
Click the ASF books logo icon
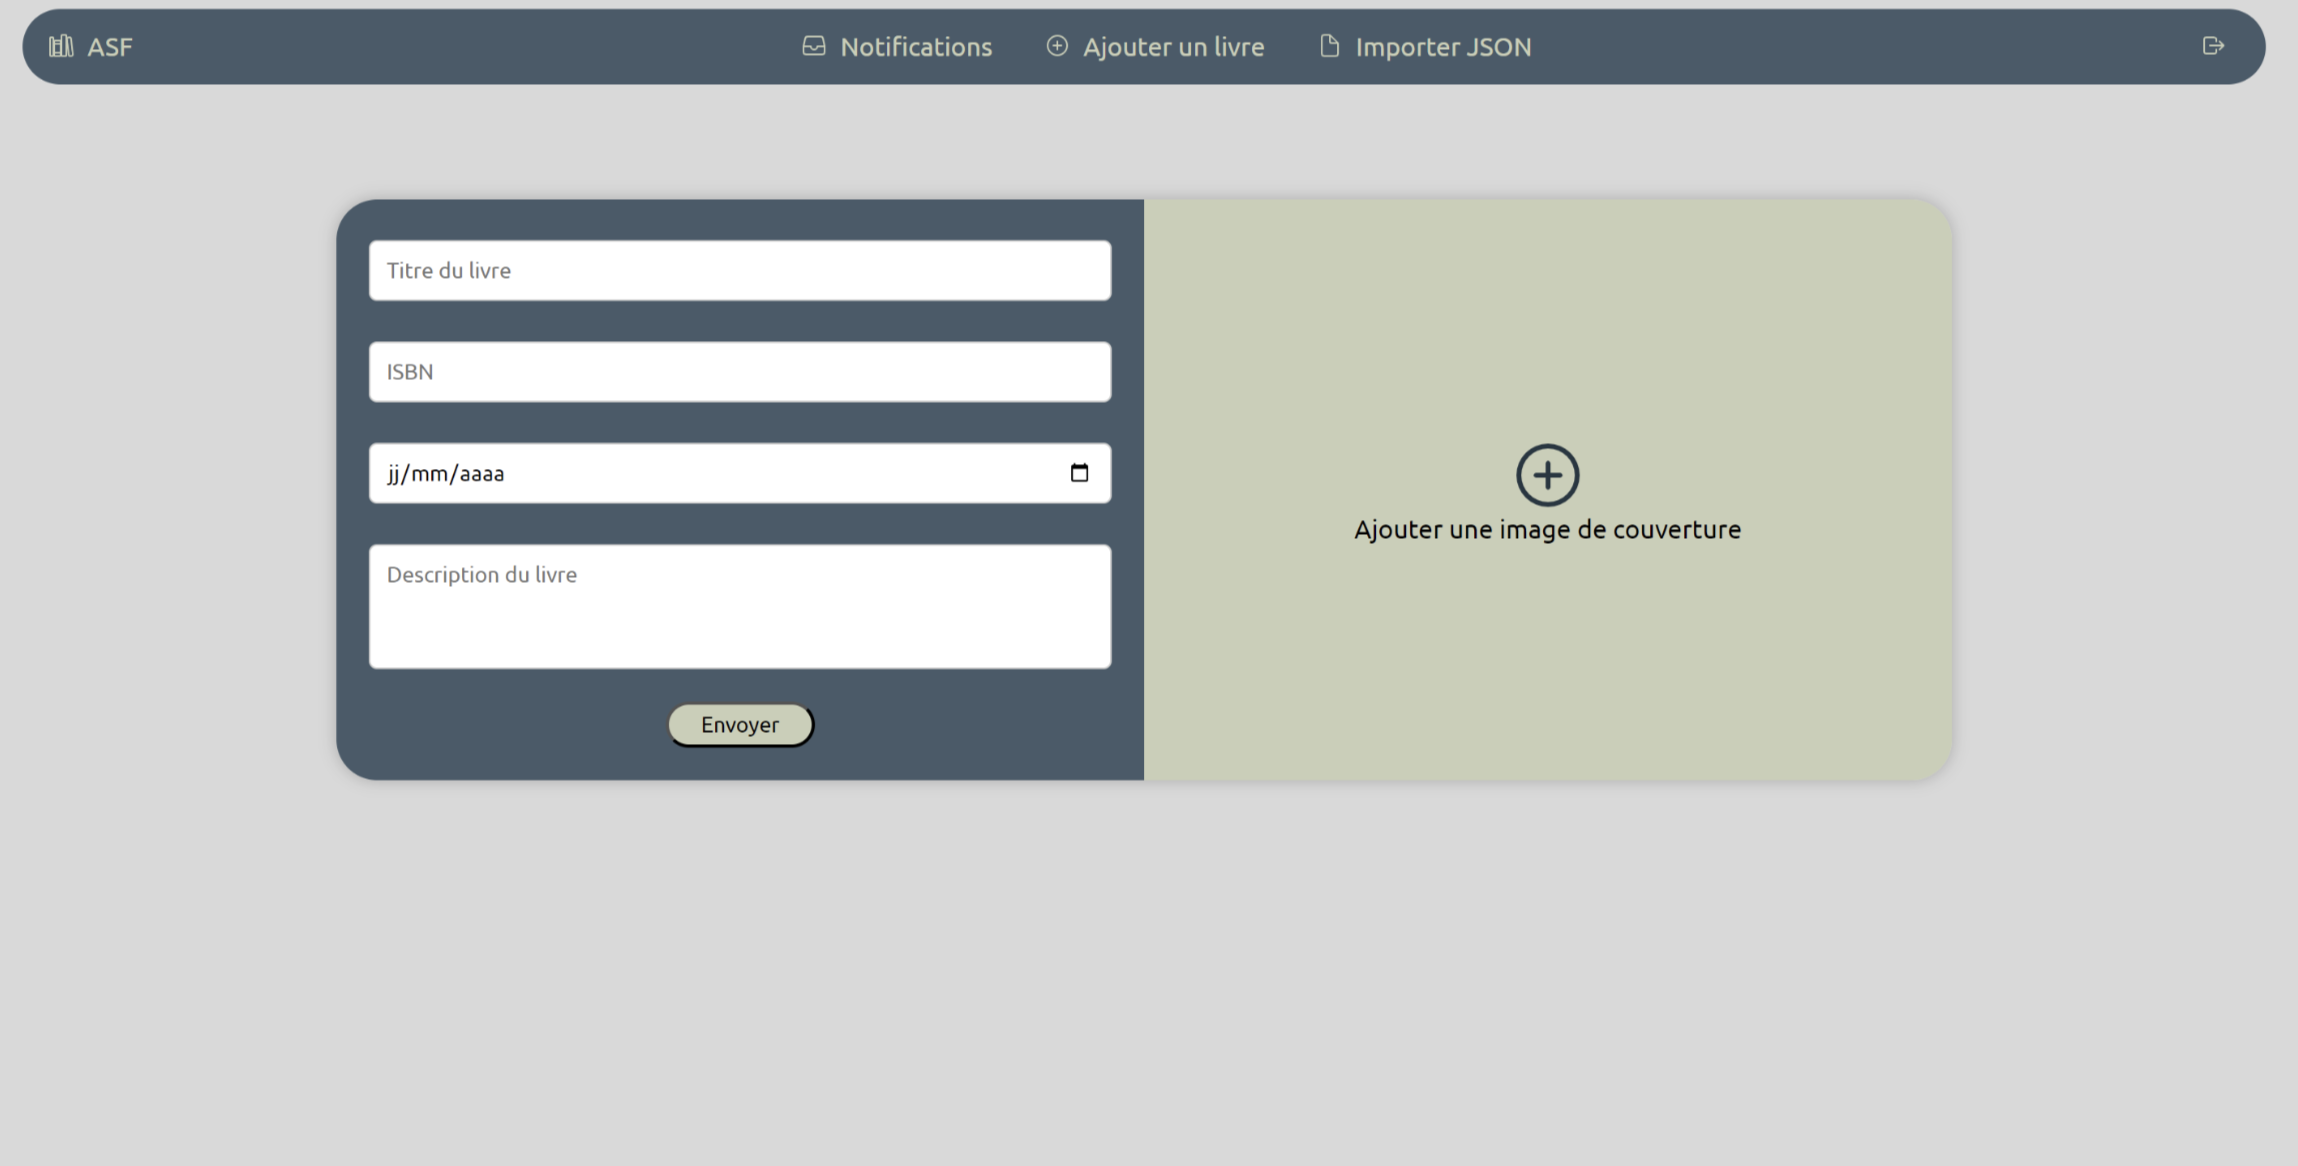point(61,46)
